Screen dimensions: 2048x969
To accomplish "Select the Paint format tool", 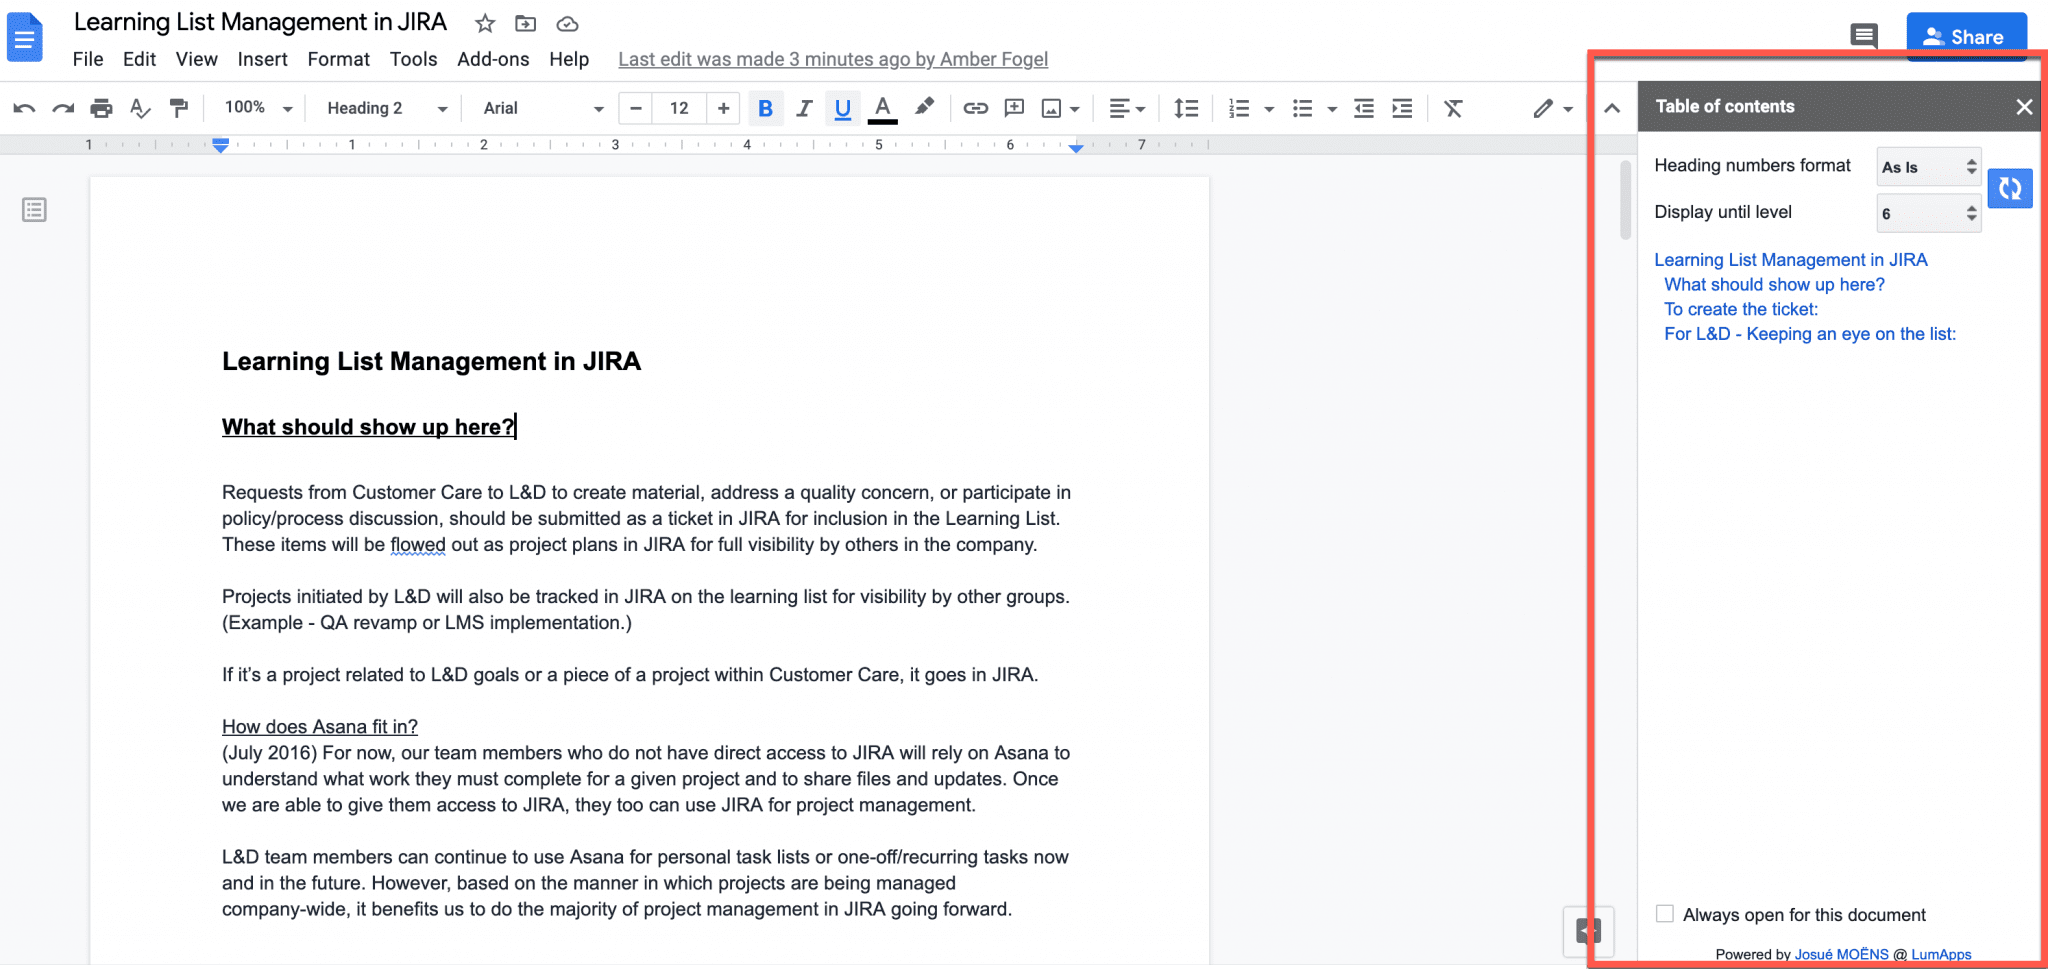I will tap(179, 108).
